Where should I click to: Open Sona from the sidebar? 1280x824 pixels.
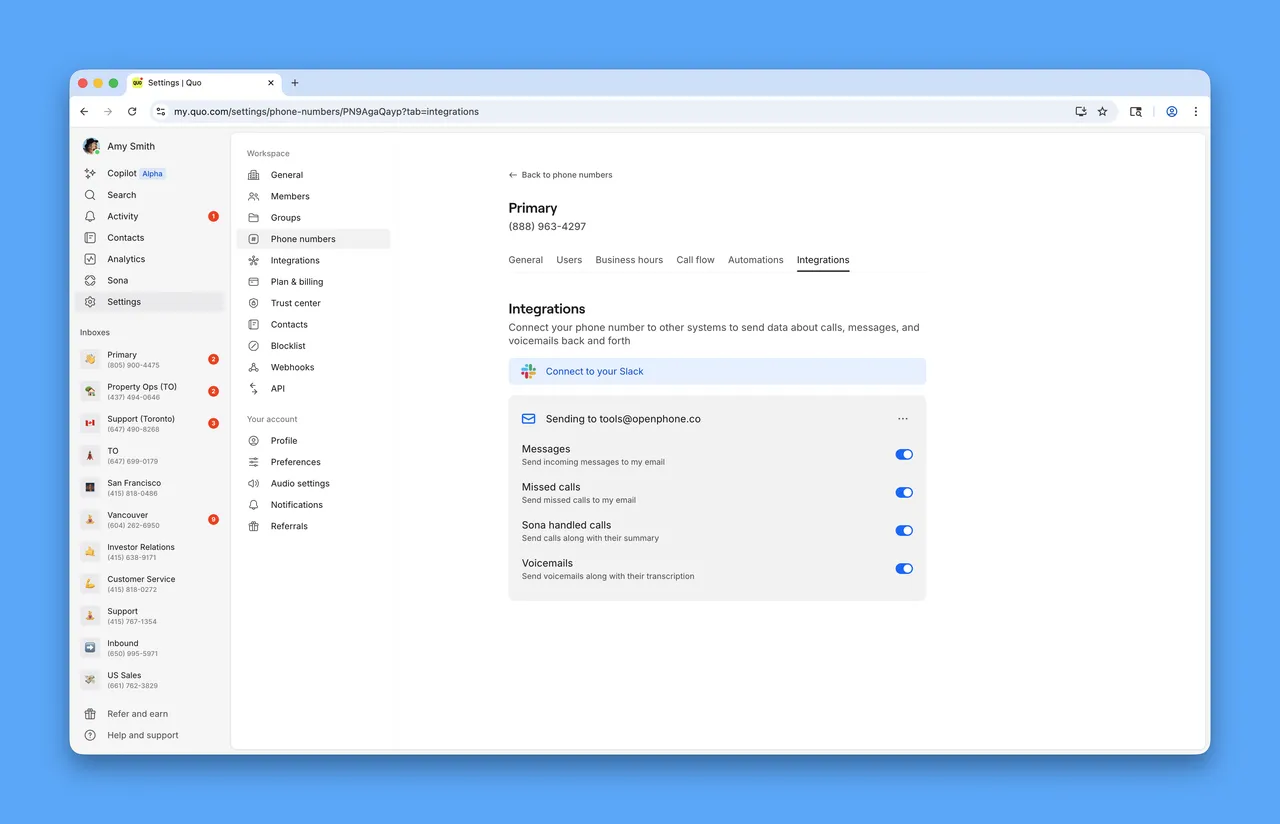click(117, 280)
